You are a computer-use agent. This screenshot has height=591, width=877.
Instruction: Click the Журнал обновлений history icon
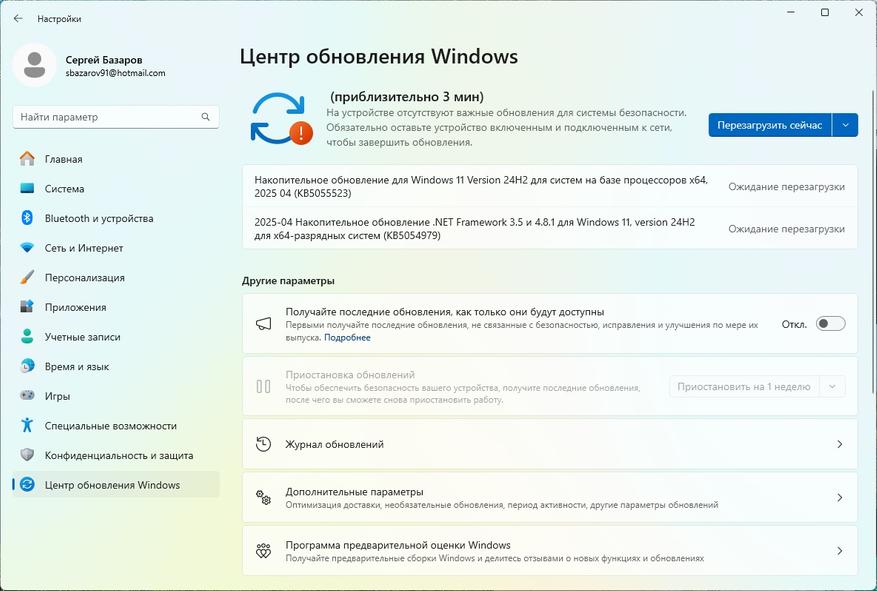click(263, 444)
